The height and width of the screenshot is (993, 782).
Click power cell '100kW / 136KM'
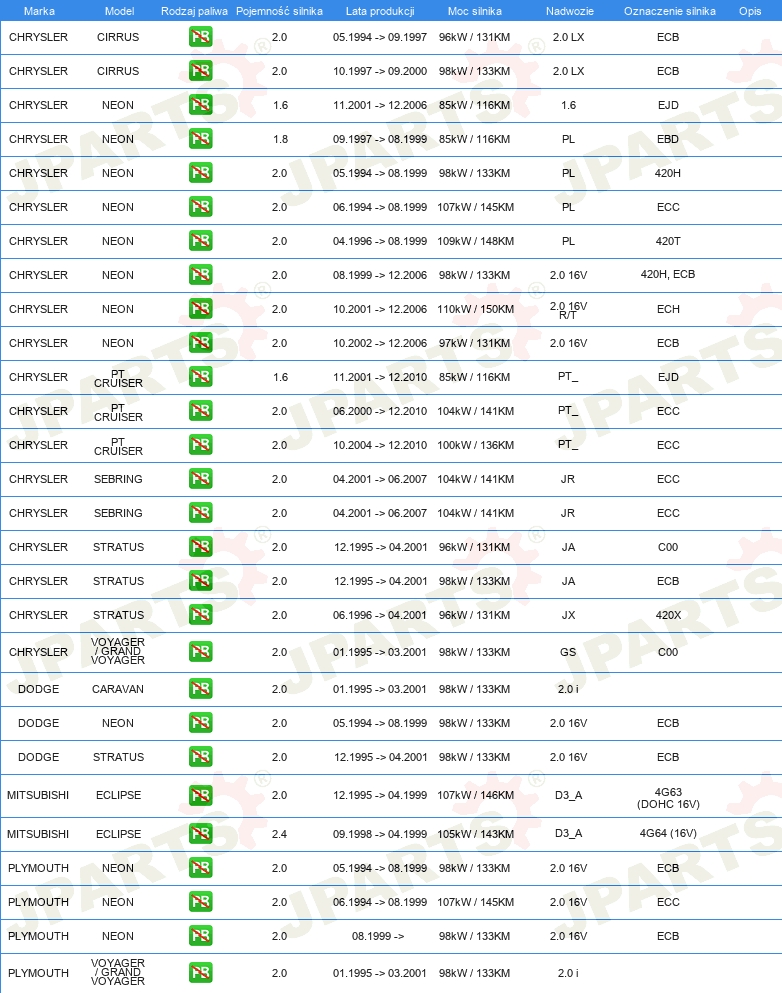pos(476,445)
